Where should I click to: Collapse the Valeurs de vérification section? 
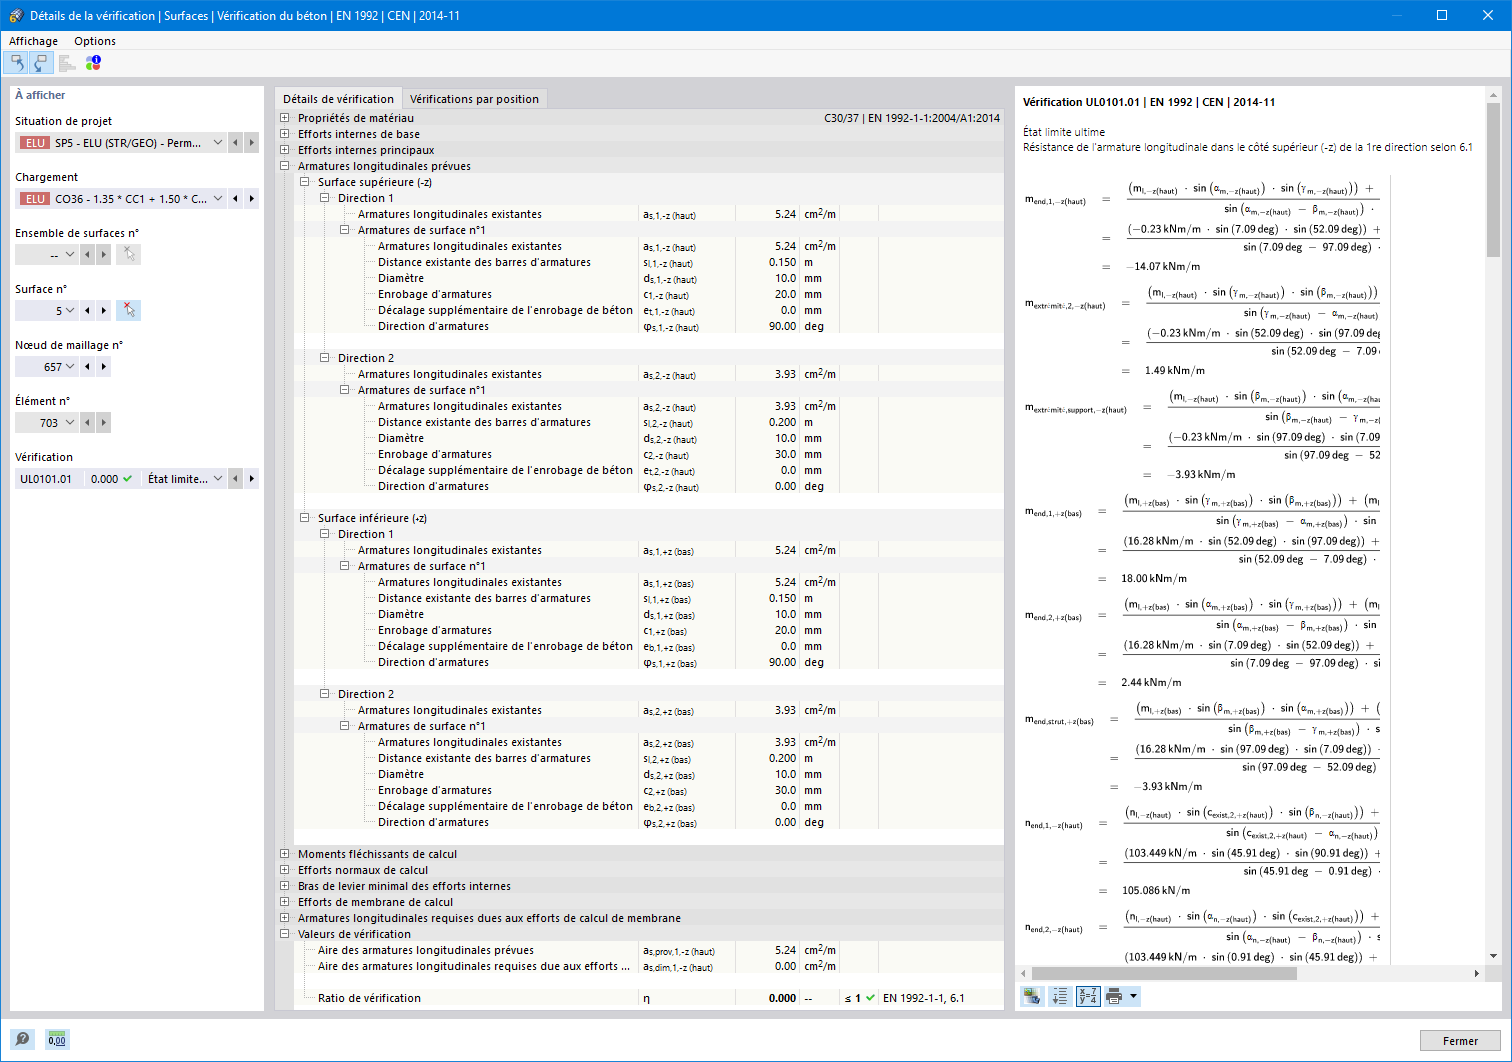pyautogui.click(x=285, y=934)
